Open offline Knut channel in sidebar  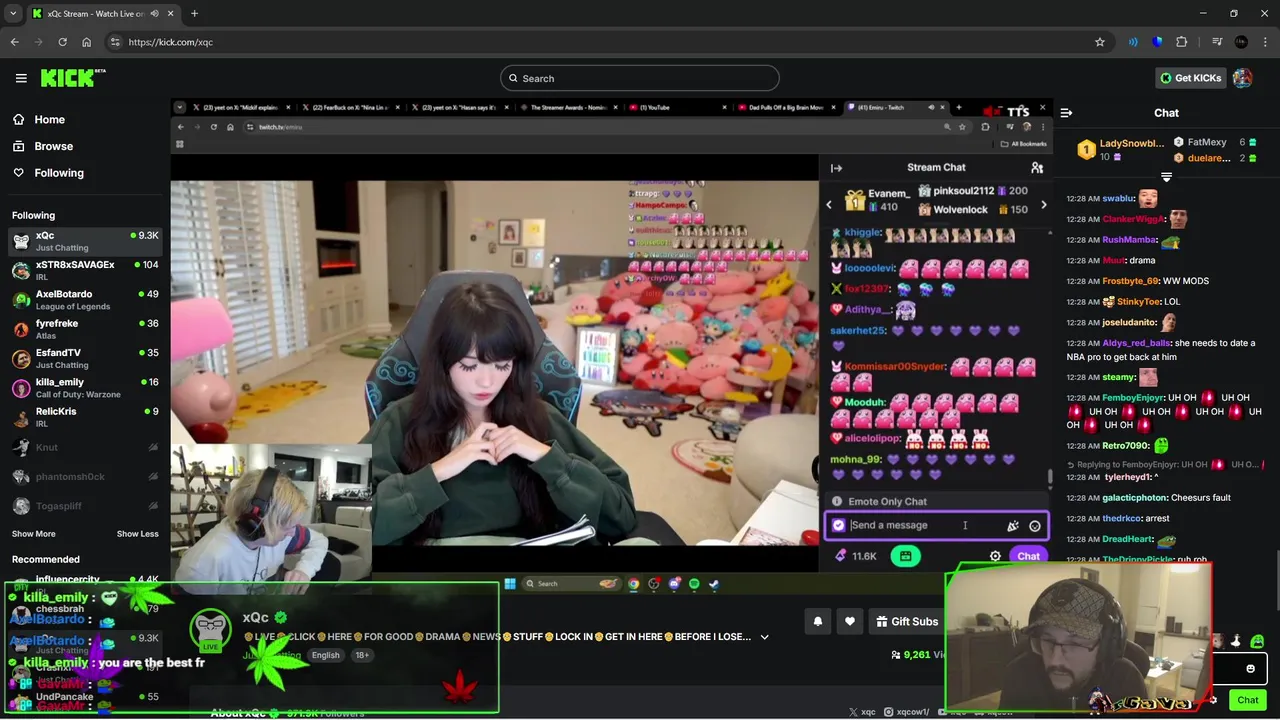coord(85,447)
